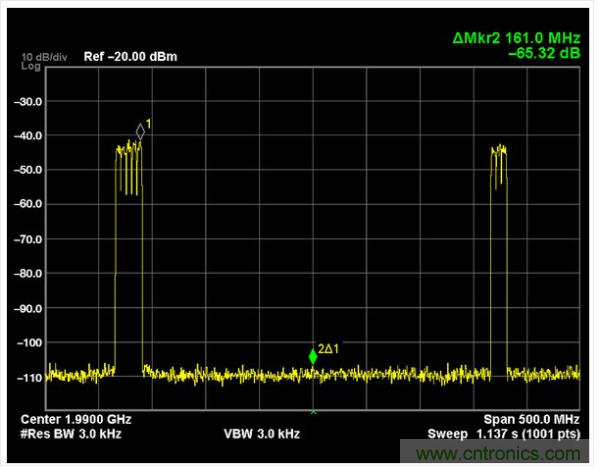Select the green 2Δ1 delta marker diamond
Viewport: 600px width, 469px height.
(313, 357)
